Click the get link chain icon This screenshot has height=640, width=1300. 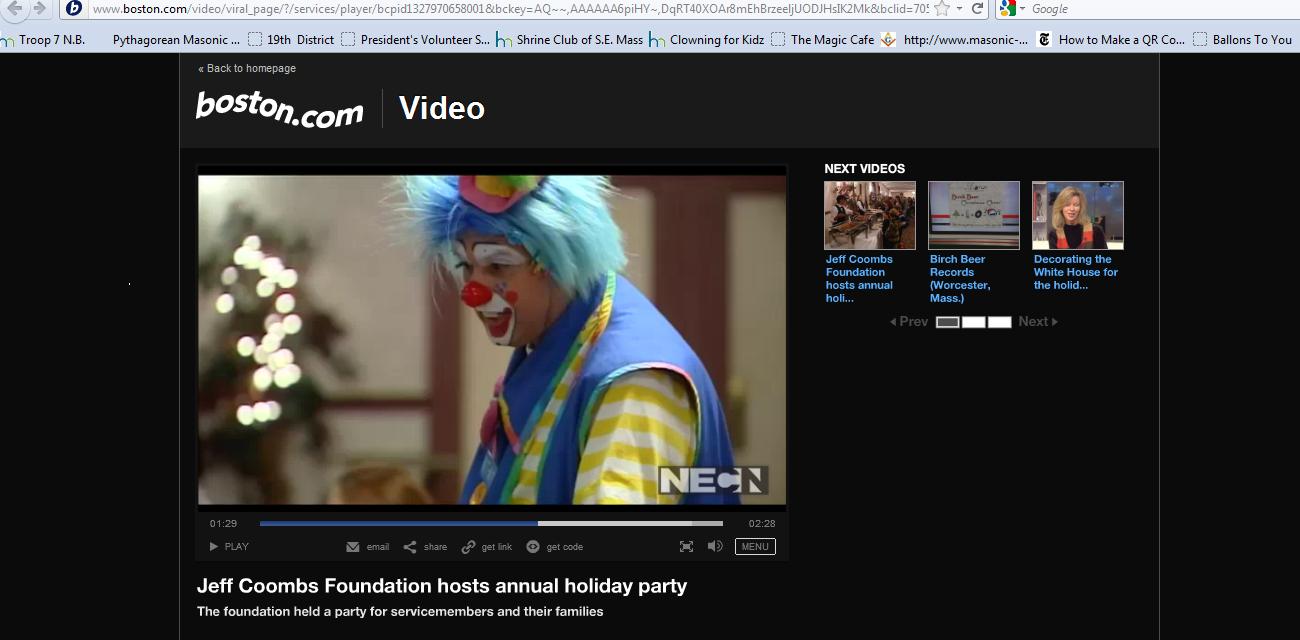click(468, 546)
